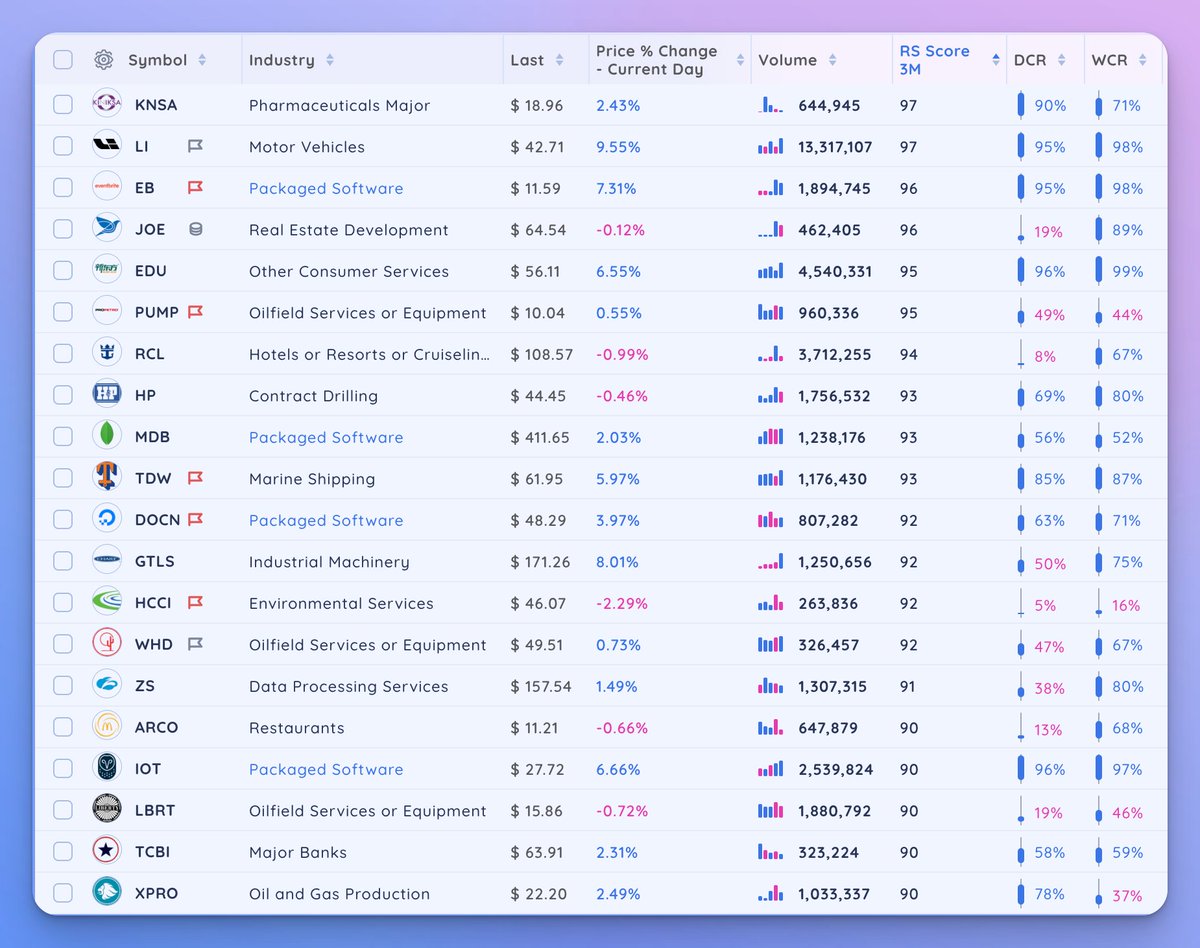Click the WCR range bar for XPRO
The width and height of the screenshot is (1200, 948).
pos(1099,894)
